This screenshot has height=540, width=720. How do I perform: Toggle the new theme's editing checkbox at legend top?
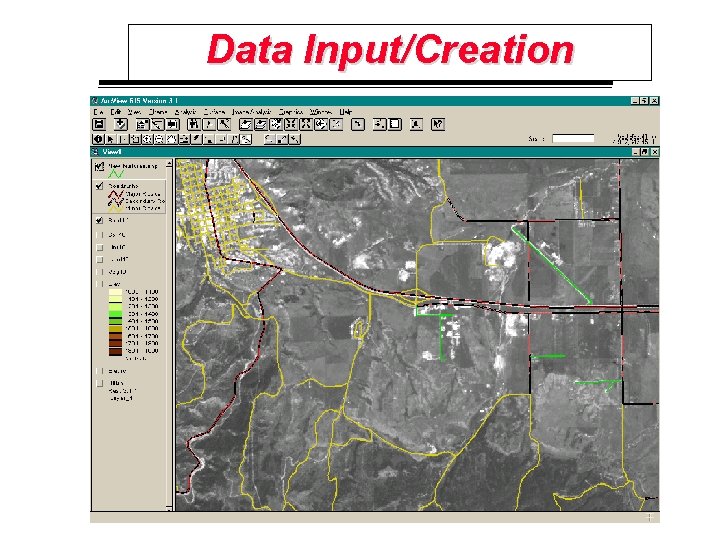[x=99, y=167]
